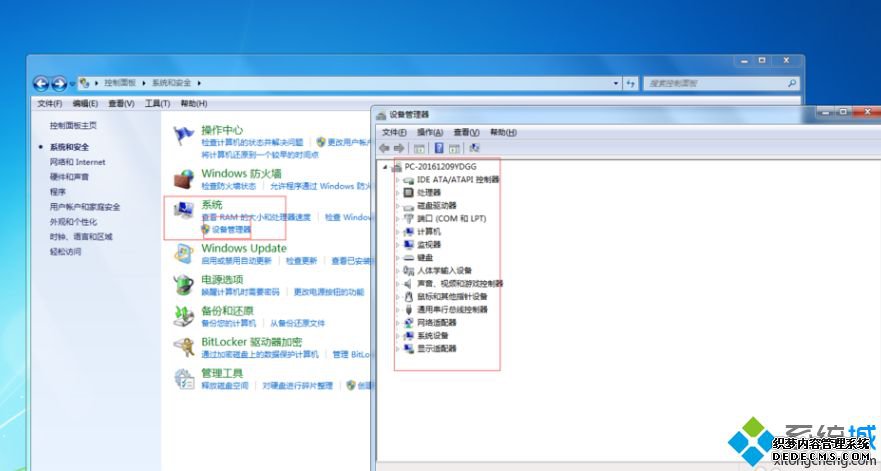This screenshot has width=881, height=471.
Task: Click the refresh button beside the address bar
Action: click(x=630, y=83)
